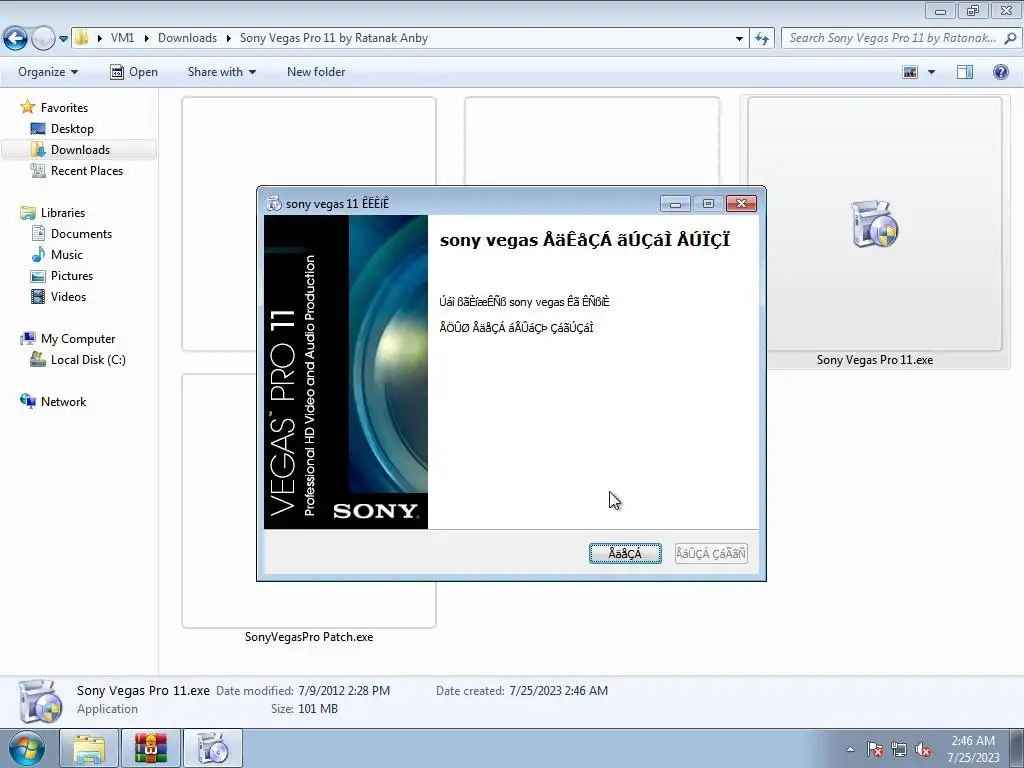Click the greyed-out second installer dialog button

tap(711, 553)
